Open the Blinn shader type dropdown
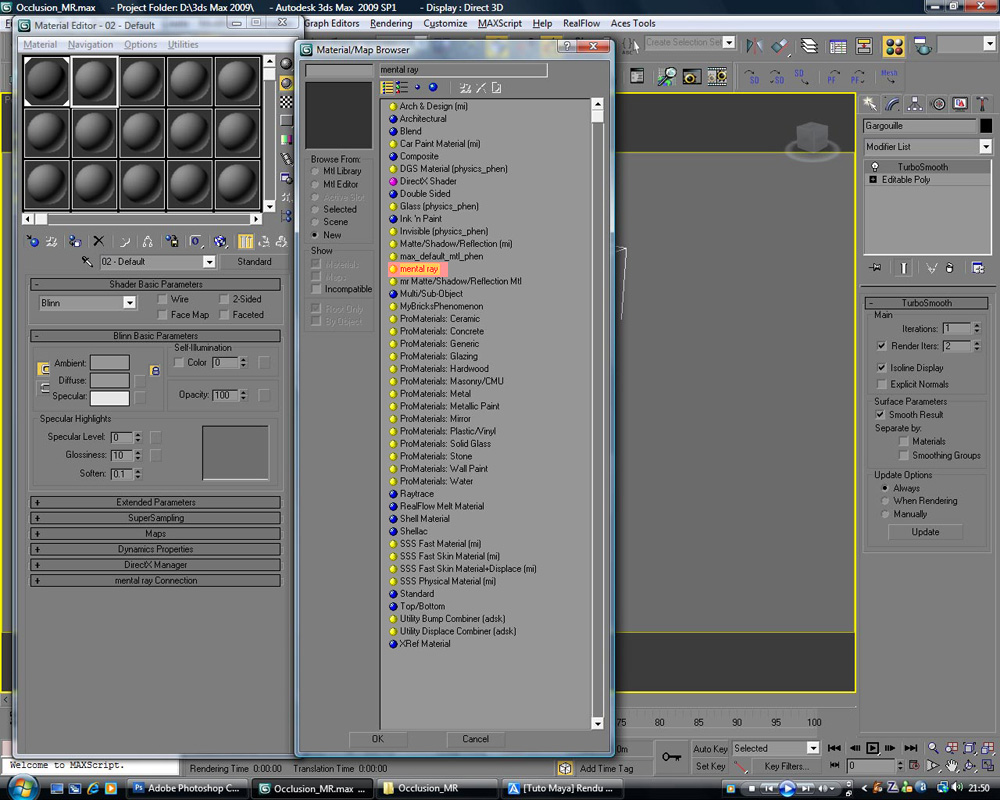Screen dimensions: 1000x800 pyautogui.click(x=129, y=303)
